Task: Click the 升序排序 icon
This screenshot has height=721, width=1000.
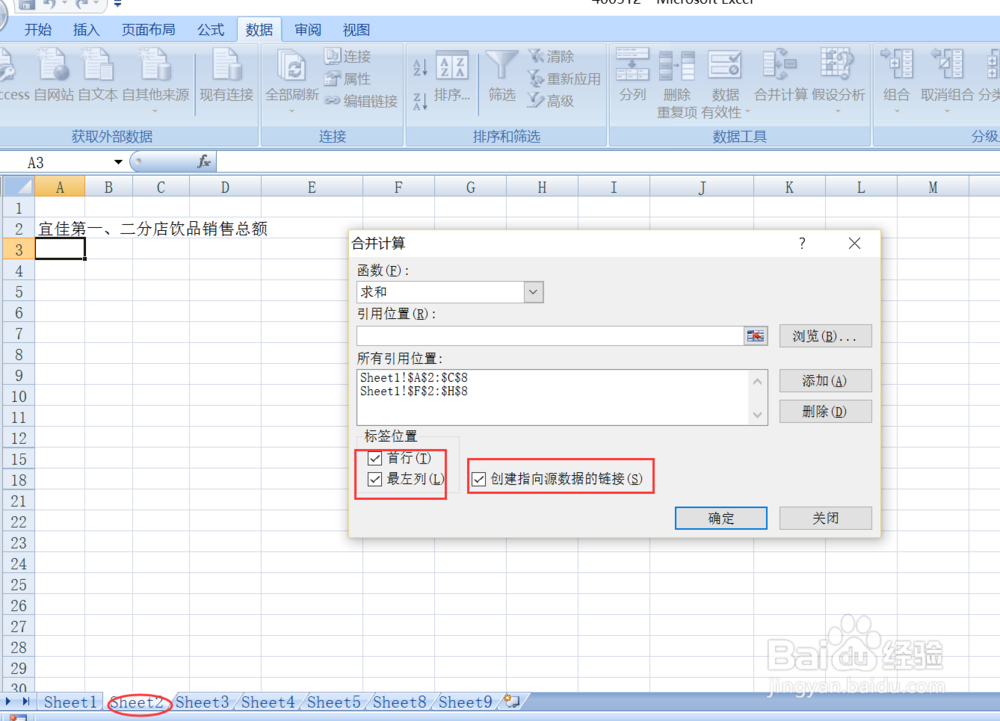Action: [x=421, y=67]
